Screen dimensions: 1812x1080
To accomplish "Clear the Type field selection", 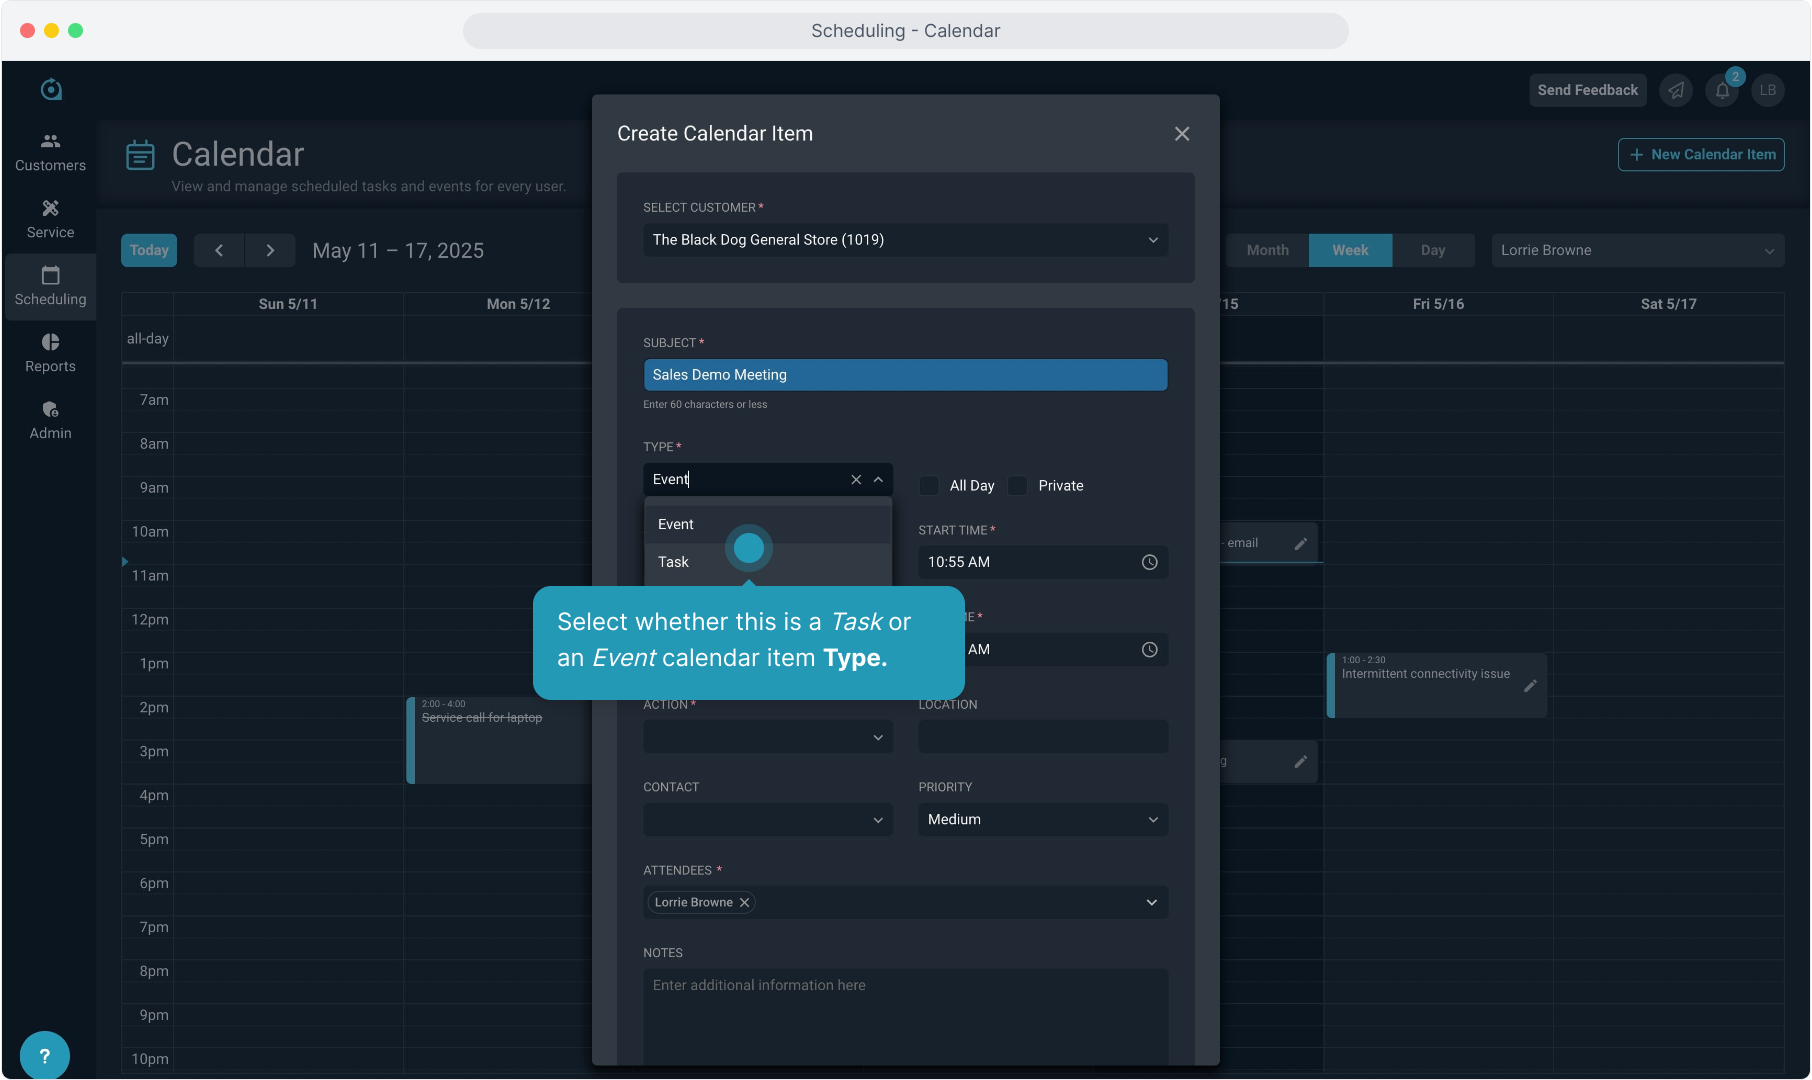I will click(x=856, y=480).
